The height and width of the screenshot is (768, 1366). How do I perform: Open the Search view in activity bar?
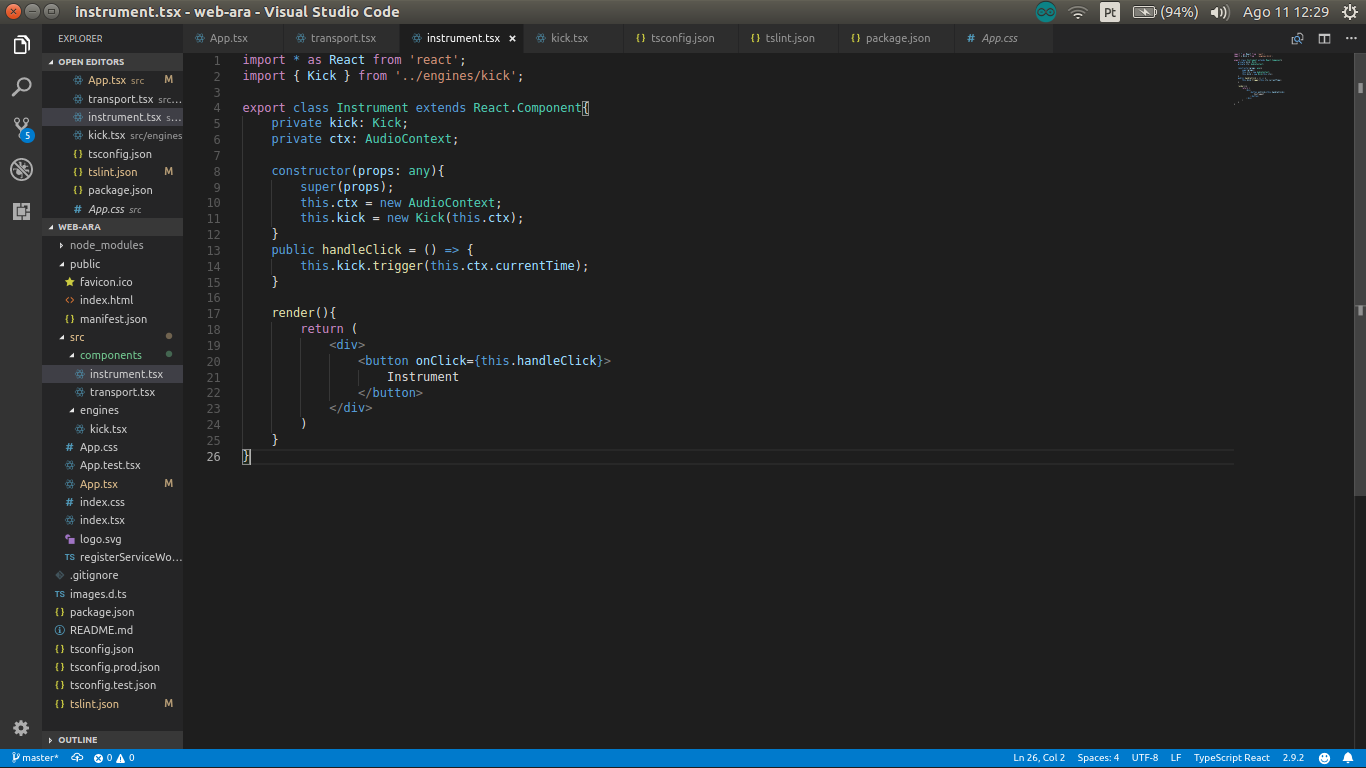point(21,87)
